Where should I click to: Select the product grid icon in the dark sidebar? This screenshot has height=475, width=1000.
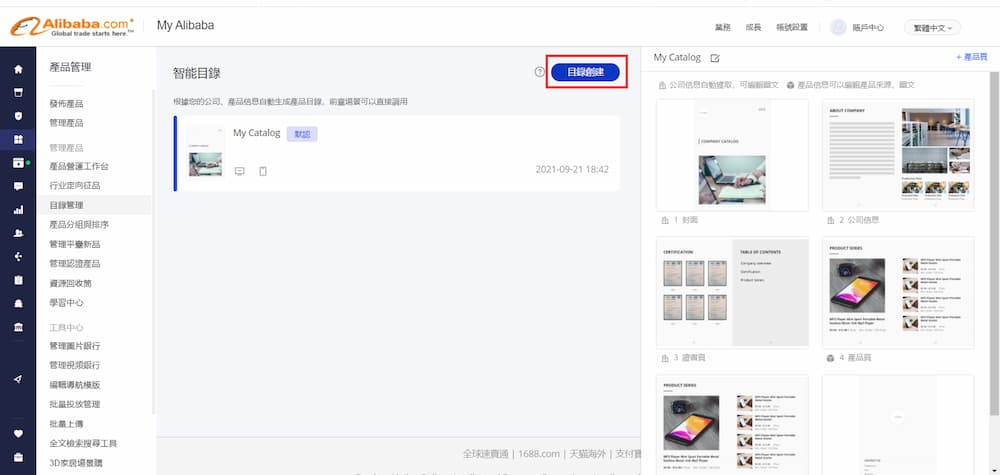click(18, 140)
